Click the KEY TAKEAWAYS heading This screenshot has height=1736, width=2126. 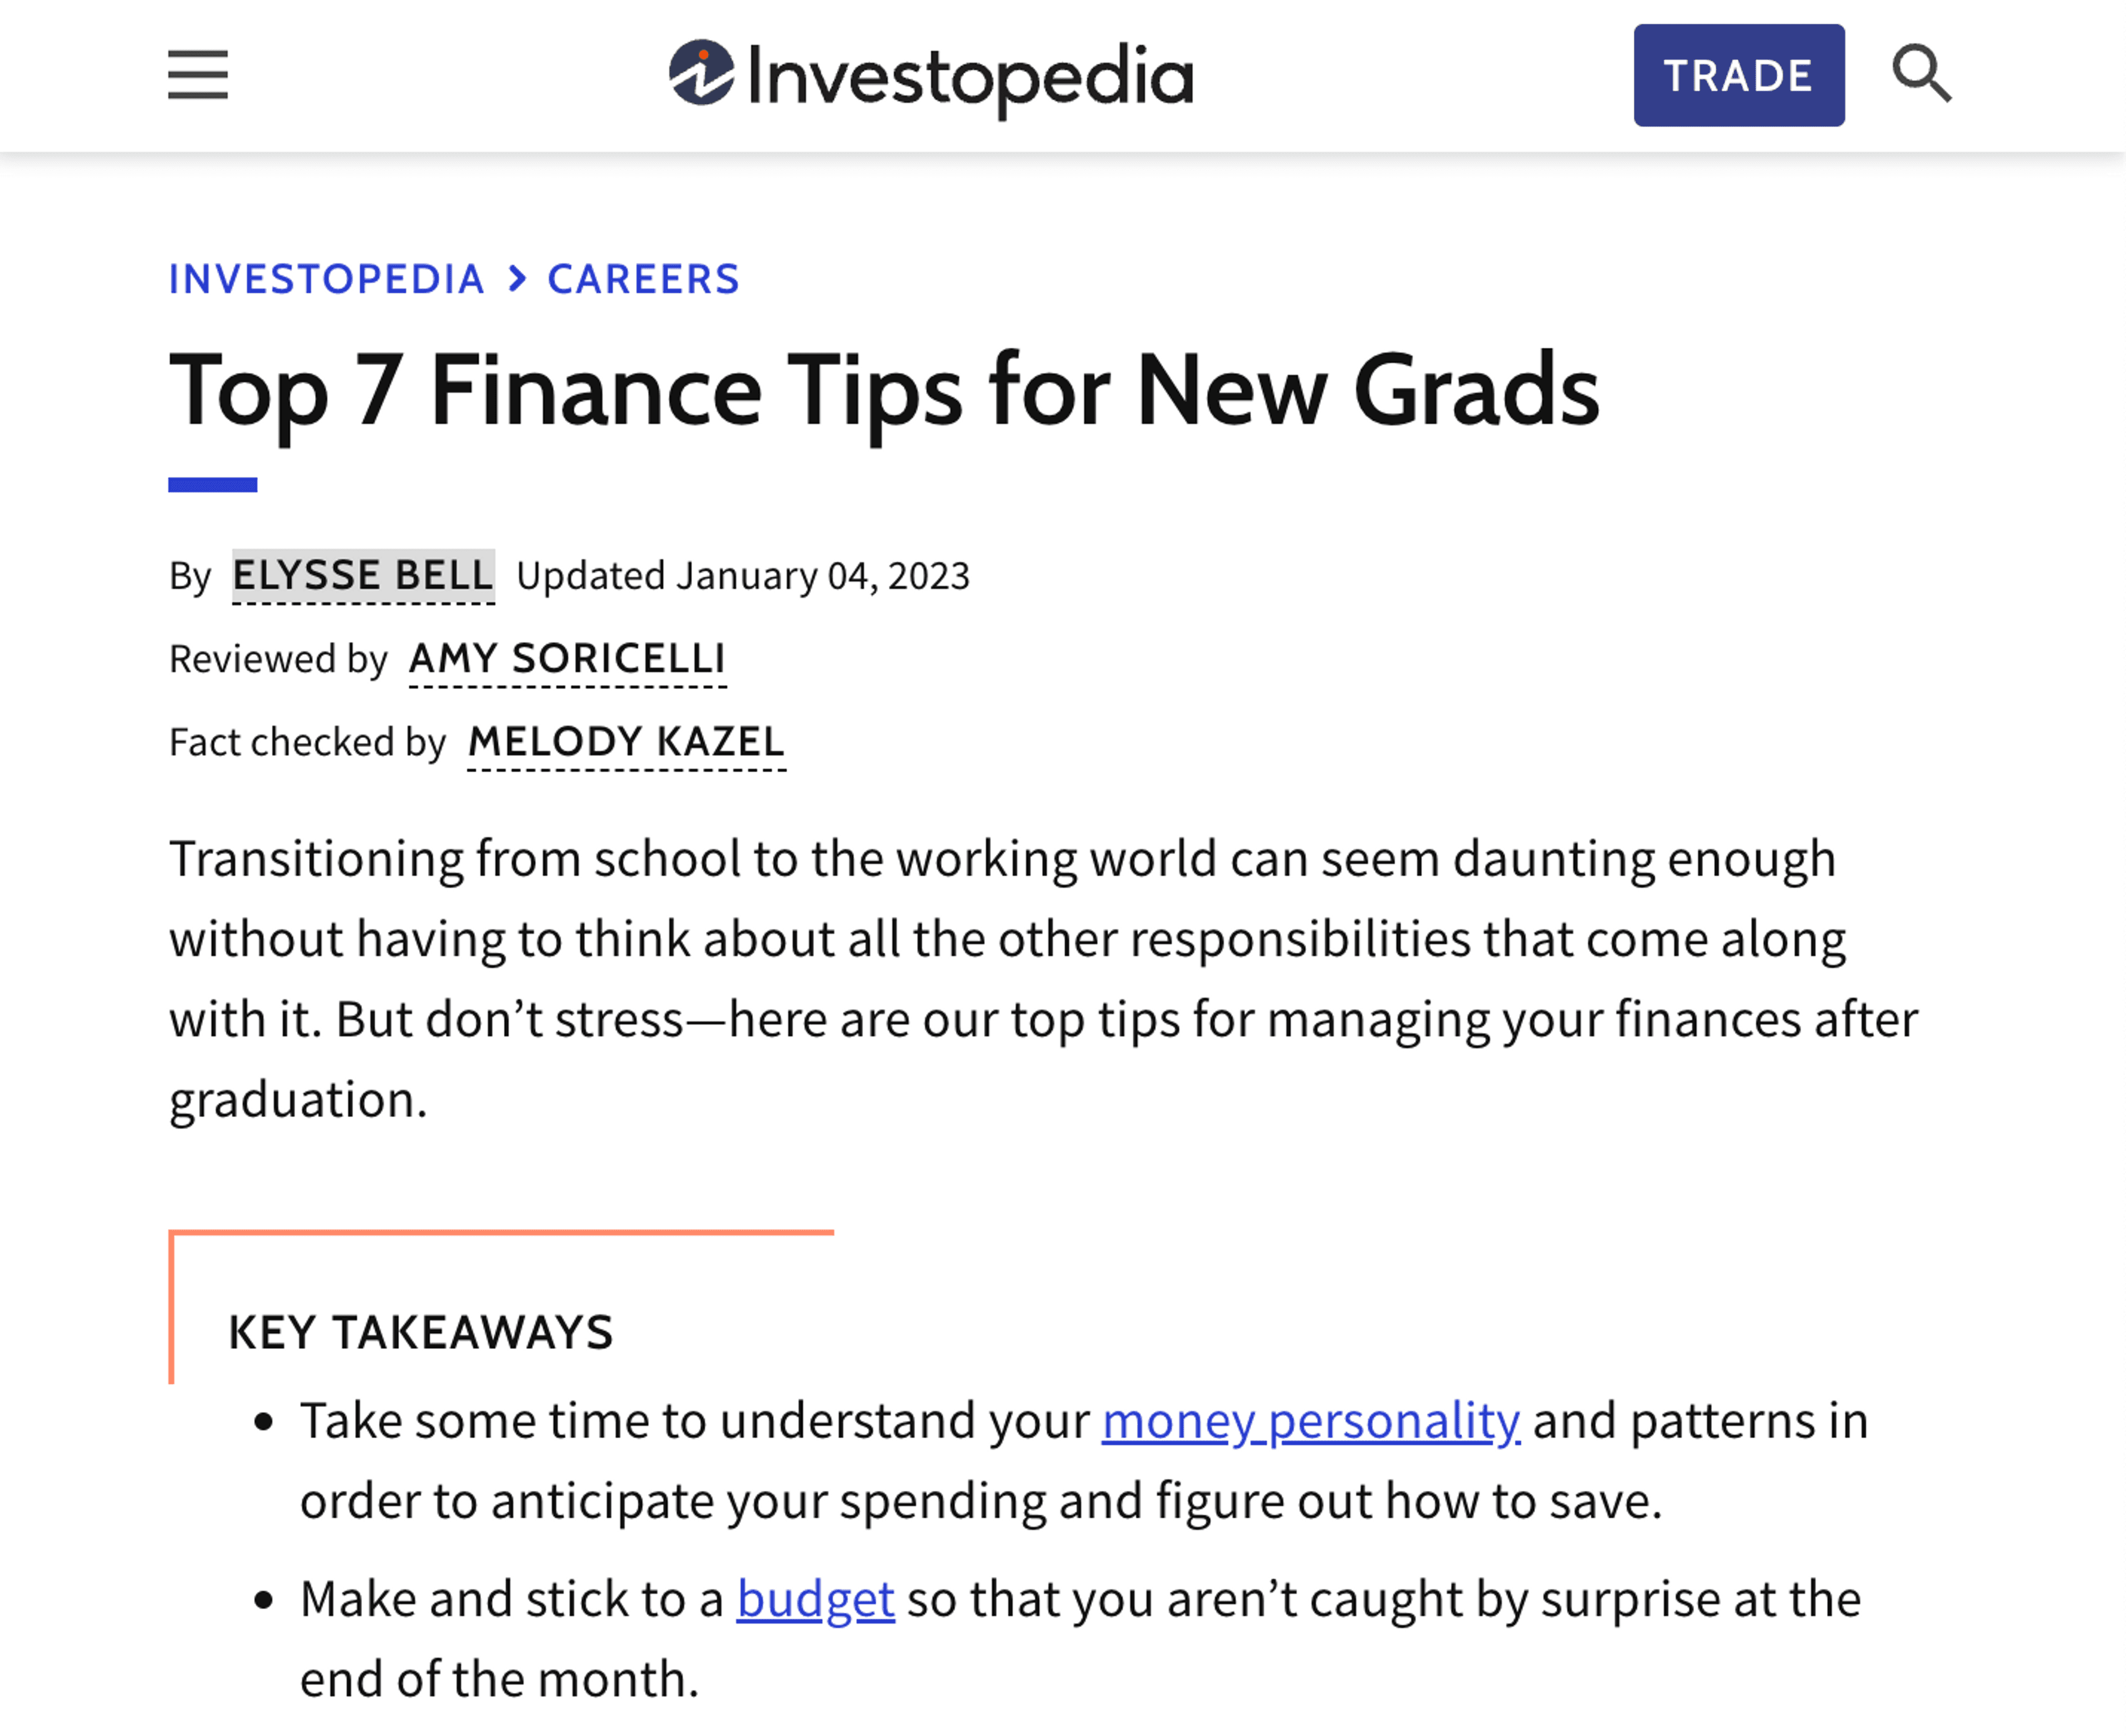coord(421,1332)
